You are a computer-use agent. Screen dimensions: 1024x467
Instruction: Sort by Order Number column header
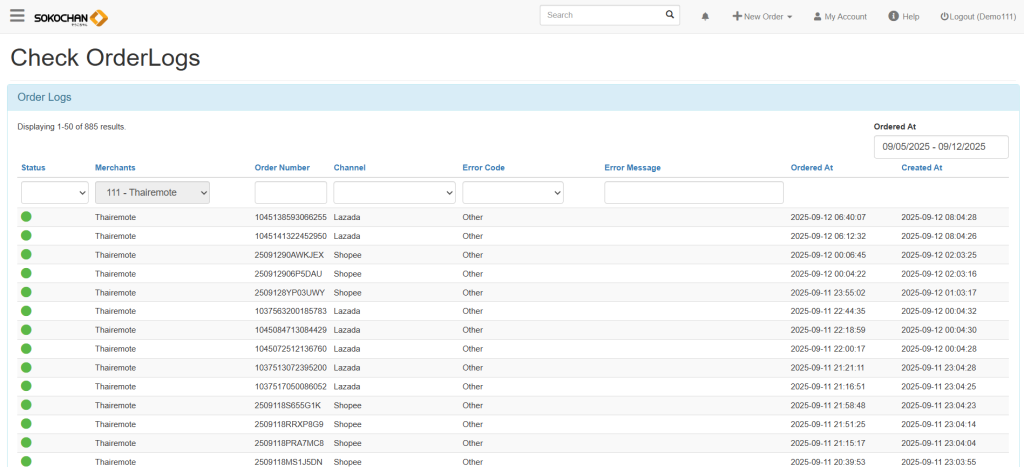tap(282, 167)
